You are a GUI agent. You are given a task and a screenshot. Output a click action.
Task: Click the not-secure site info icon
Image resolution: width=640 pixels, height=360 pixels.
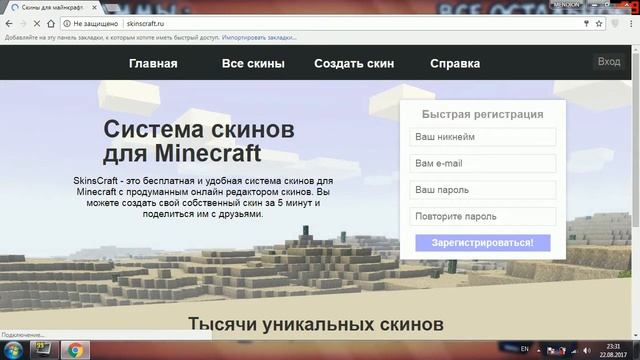point(67,24)
